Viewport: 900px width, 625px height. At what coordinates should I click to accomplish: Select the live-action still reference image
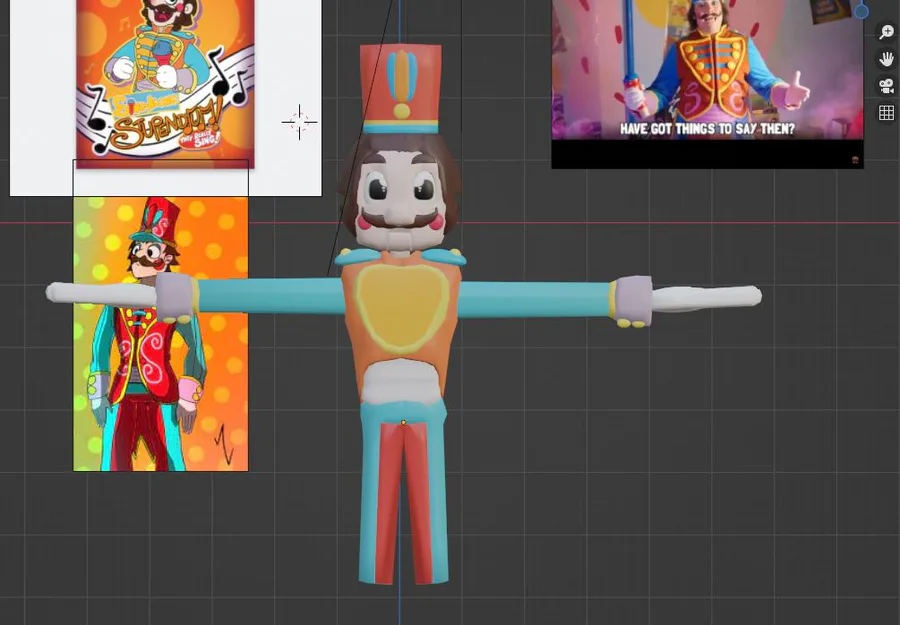(x=707, y=83)
